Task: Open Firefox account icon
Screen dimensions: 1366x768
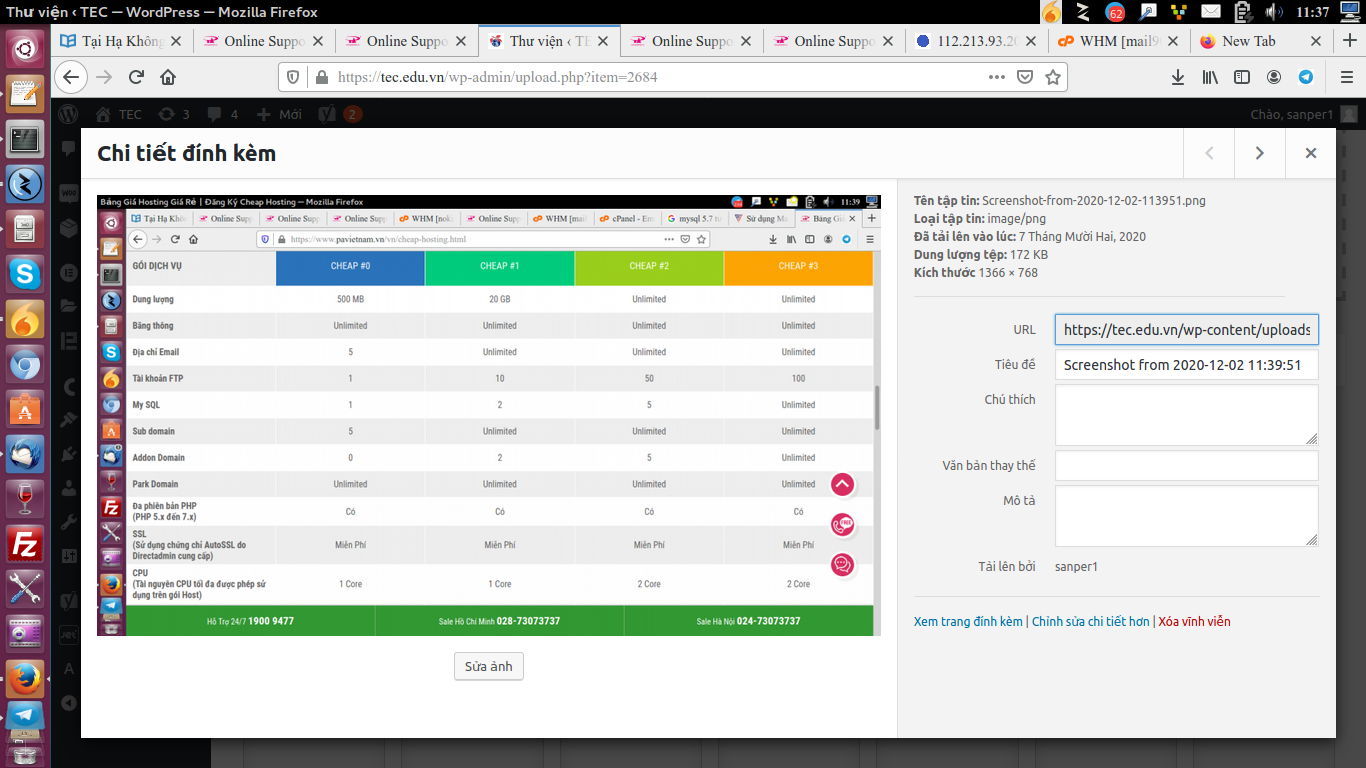Action: [x=1274, y=77]
